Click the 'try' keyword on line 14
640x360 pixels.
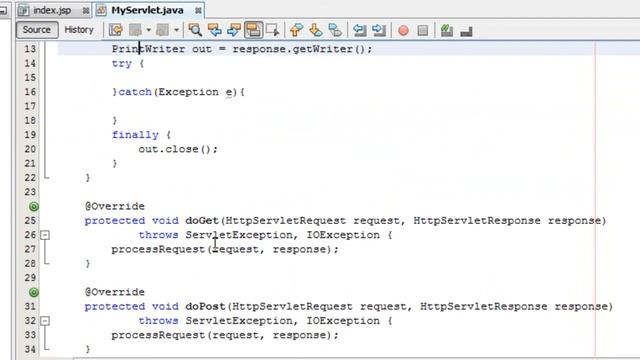[x=122, y=64]
